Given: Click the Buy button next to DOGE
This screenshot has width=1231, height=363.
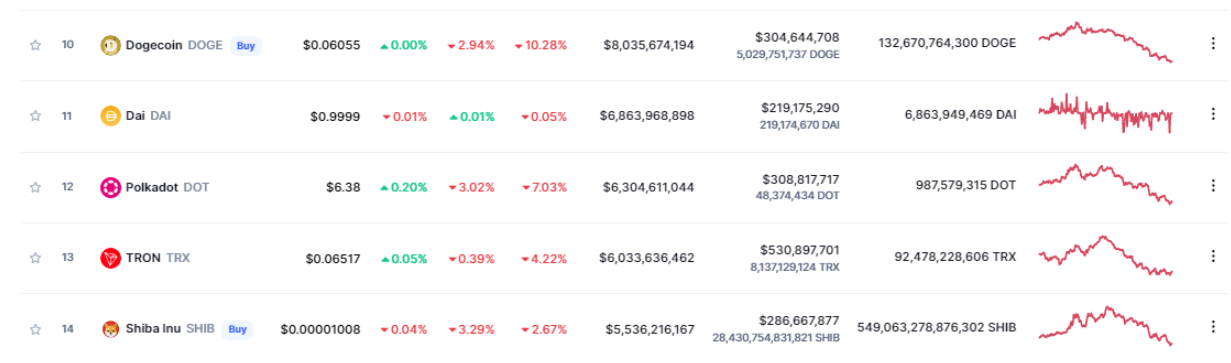Looking at the screenshot, I should [244, 45].
